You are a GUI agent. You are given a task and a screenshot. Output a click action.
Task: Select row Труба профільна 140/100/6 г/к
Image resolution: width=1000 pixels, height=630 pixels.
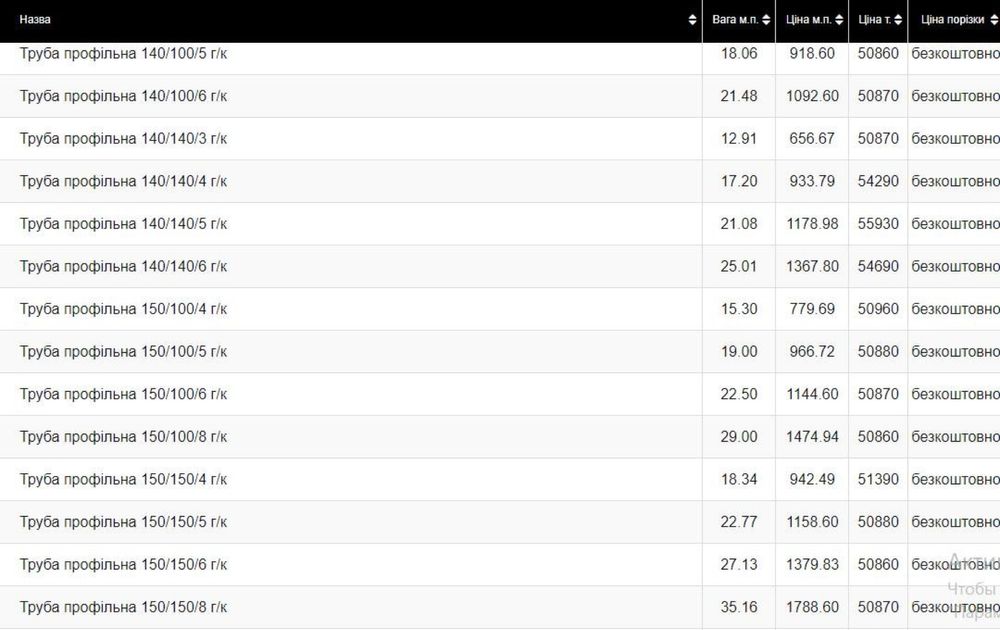pyautogui.click(x=123, y=96)
